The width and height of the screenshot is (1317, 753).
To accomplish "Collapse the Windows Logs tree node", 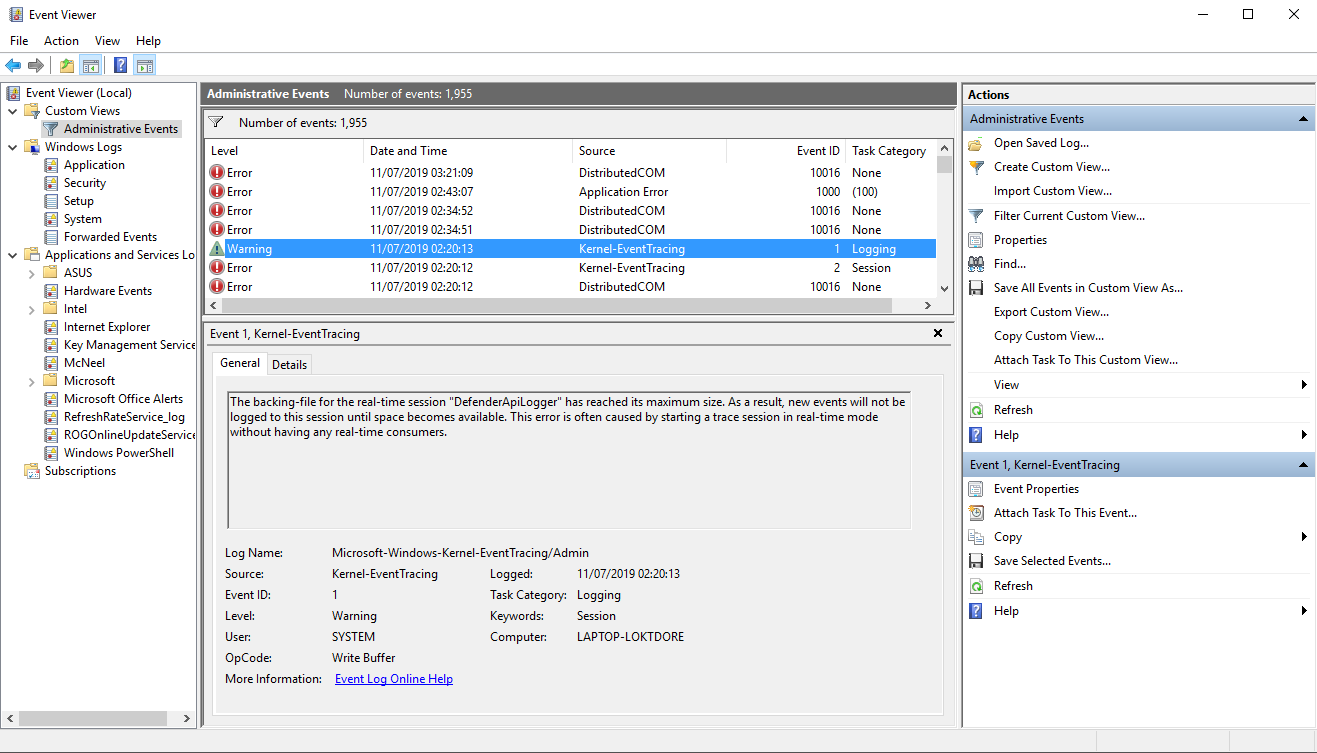I will click(x=13, y=147).
